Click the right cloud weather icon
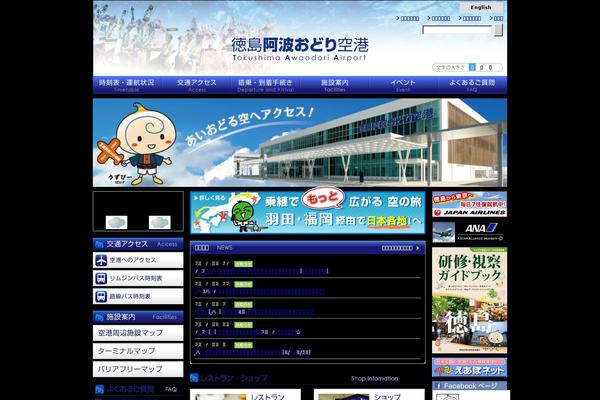Image resolution: width=600 pixels, height=400 pixels. (160, 222)
